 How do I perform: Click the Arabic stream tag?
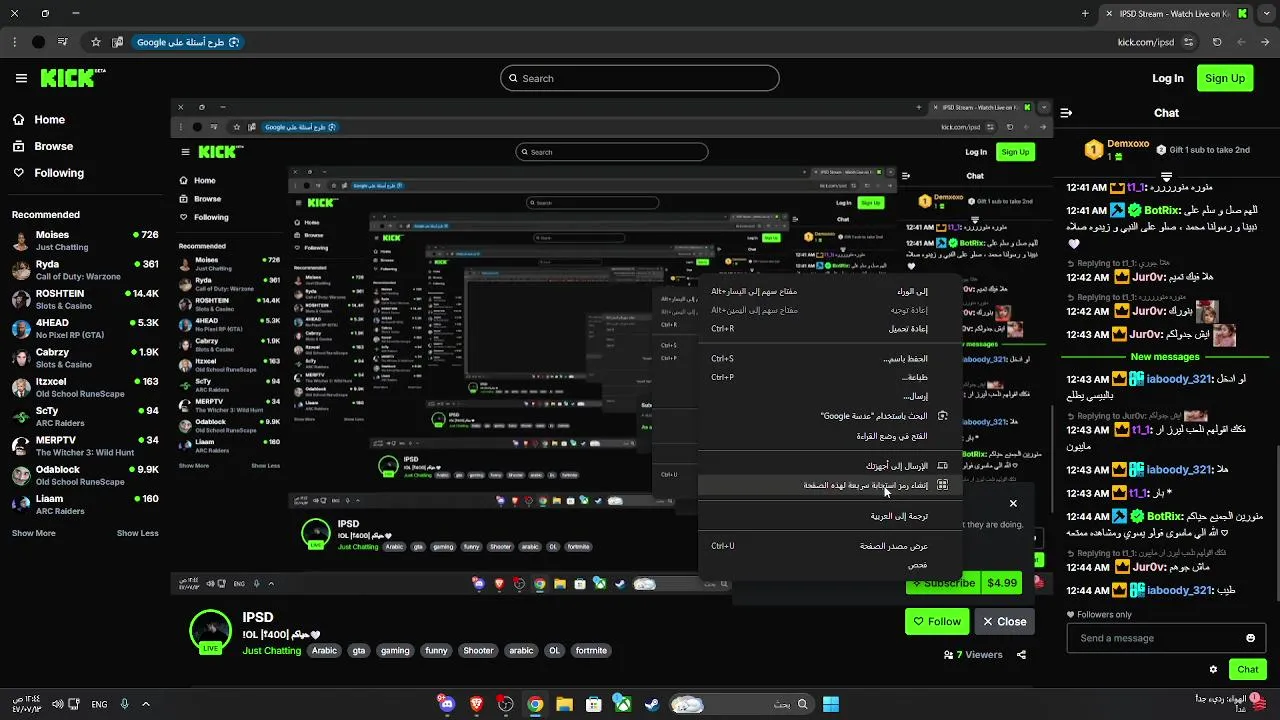pyautogui.click(x=324, y=650)
